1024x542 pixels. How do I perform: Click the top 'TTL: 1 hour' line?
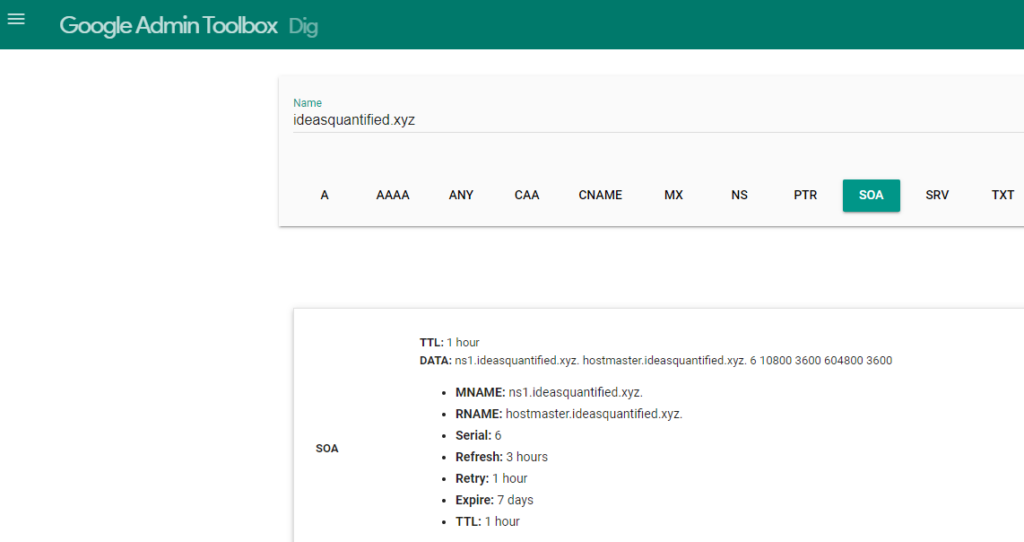(449, 342)
